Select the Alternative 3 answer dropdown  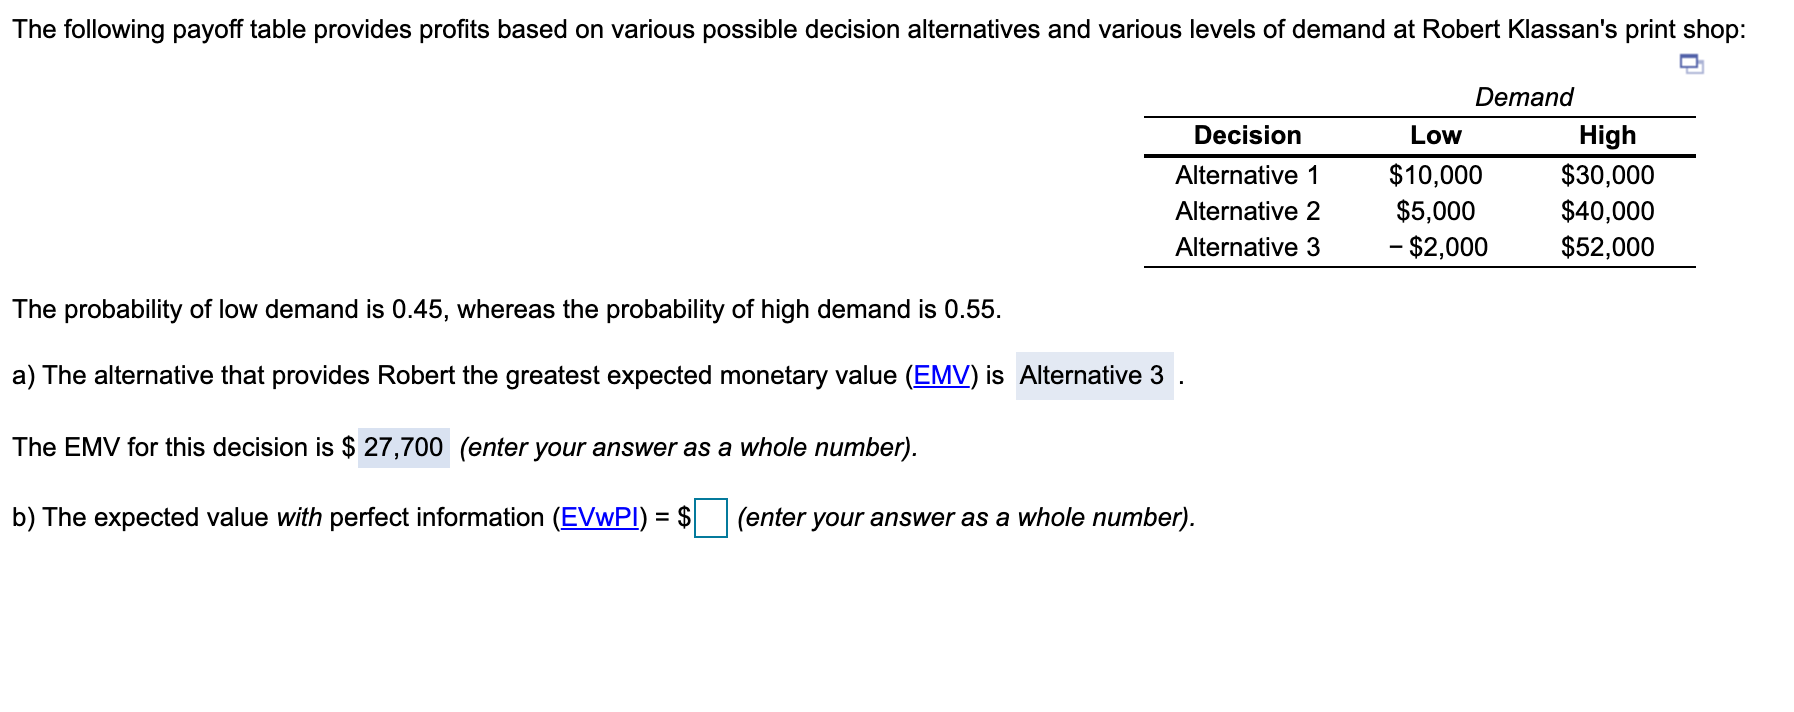[x=1094, y=375]
